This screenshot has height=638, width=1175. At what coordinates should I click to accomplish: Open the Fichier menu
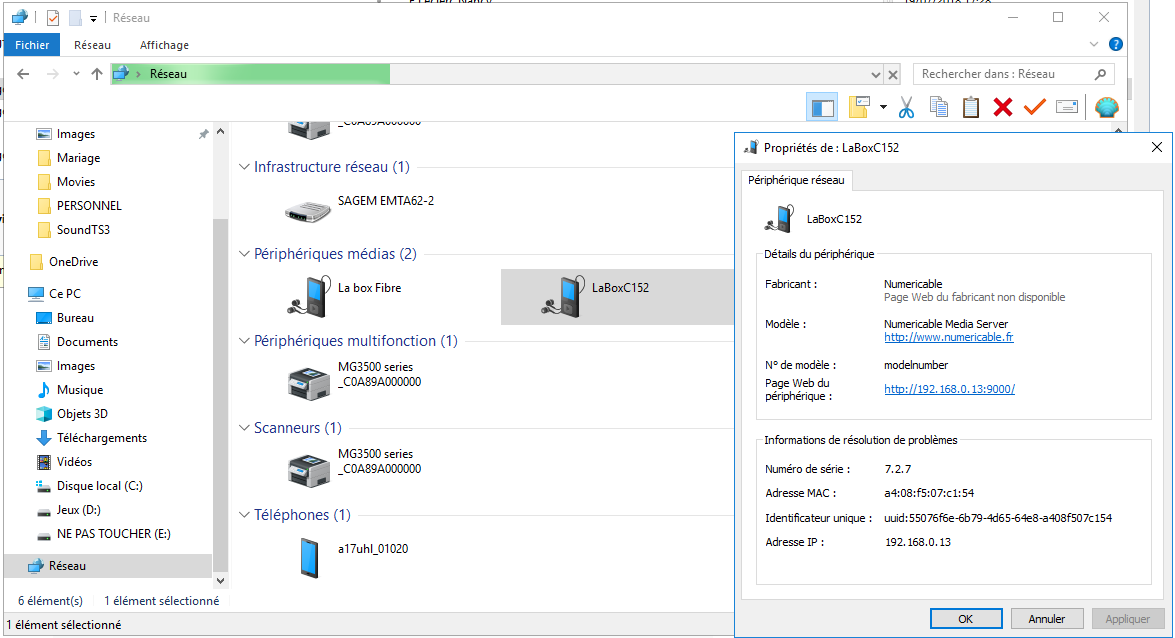[32, 45]
